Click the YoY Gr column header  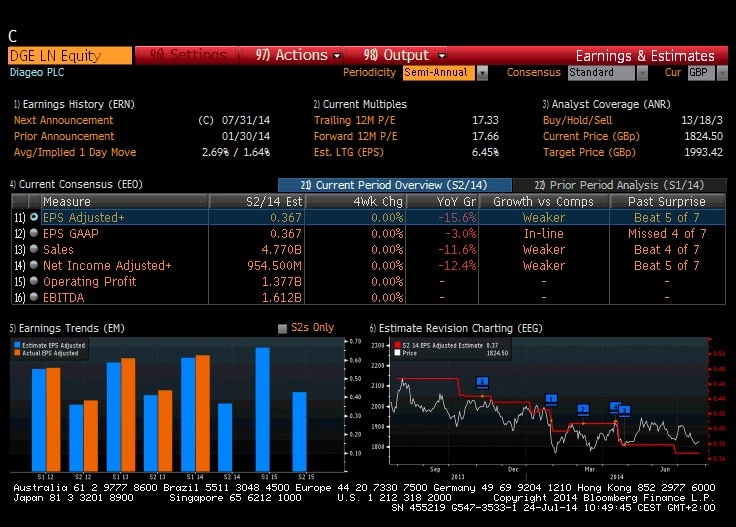click(442, 201)
